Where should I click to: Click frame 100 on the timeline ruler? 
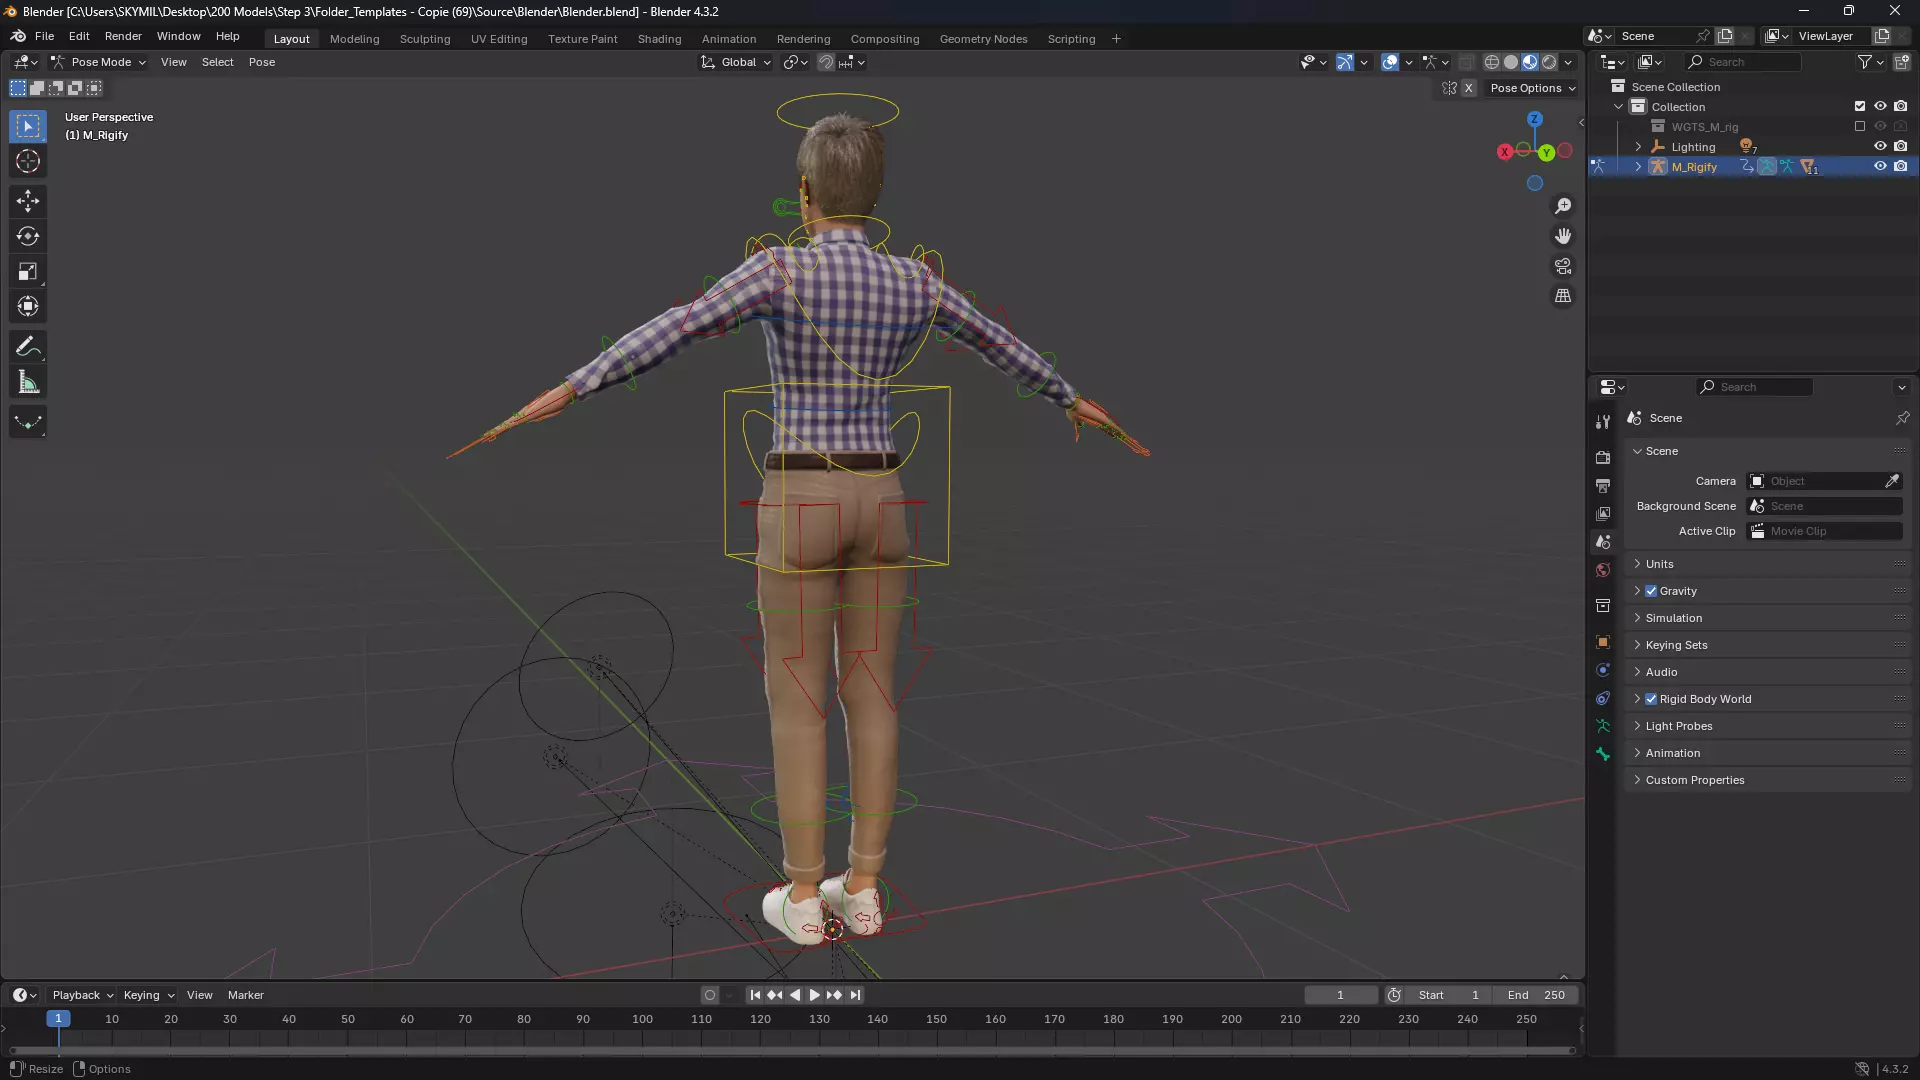click(642, 1019)
